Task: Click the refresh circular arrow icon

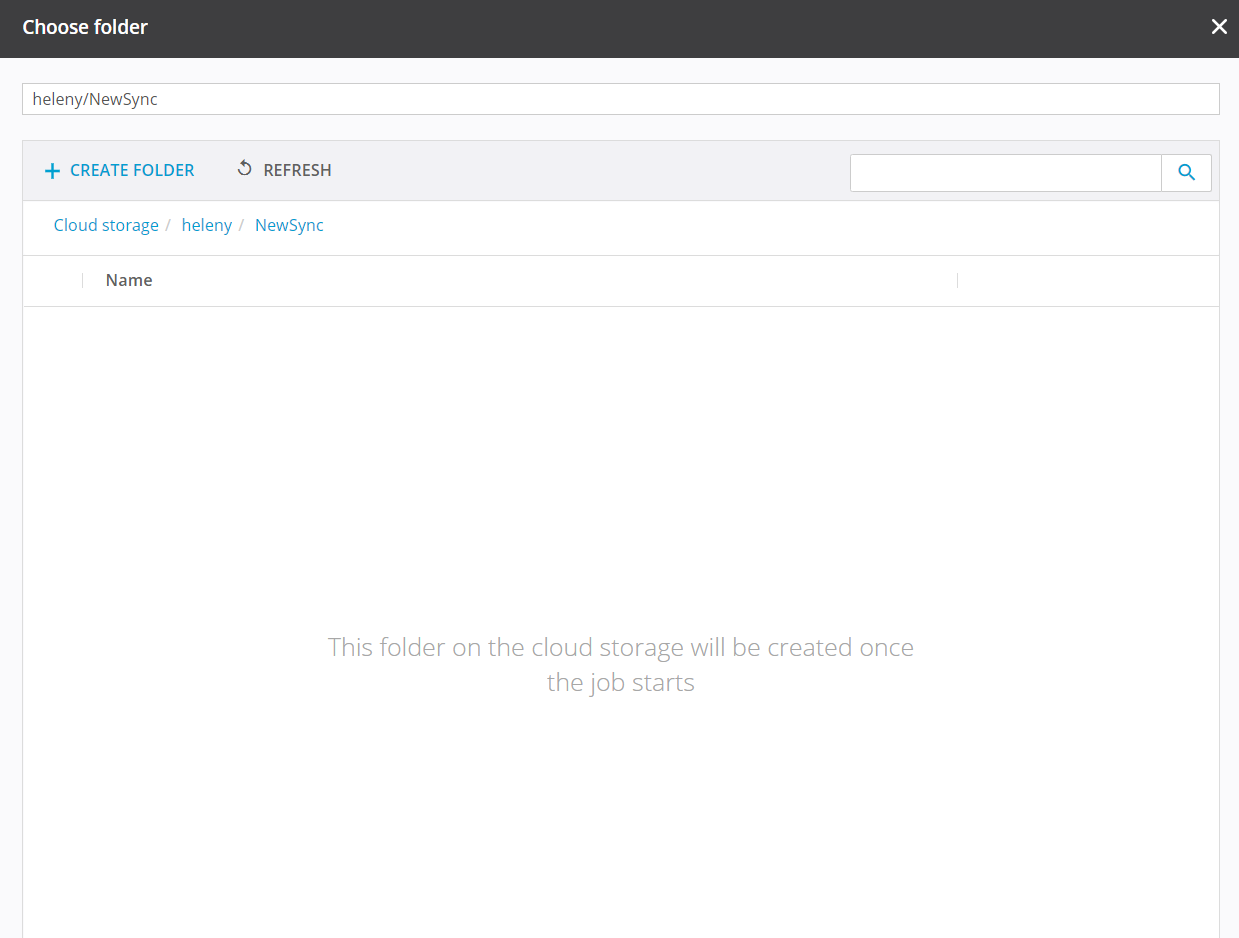Action: (244, 169)
